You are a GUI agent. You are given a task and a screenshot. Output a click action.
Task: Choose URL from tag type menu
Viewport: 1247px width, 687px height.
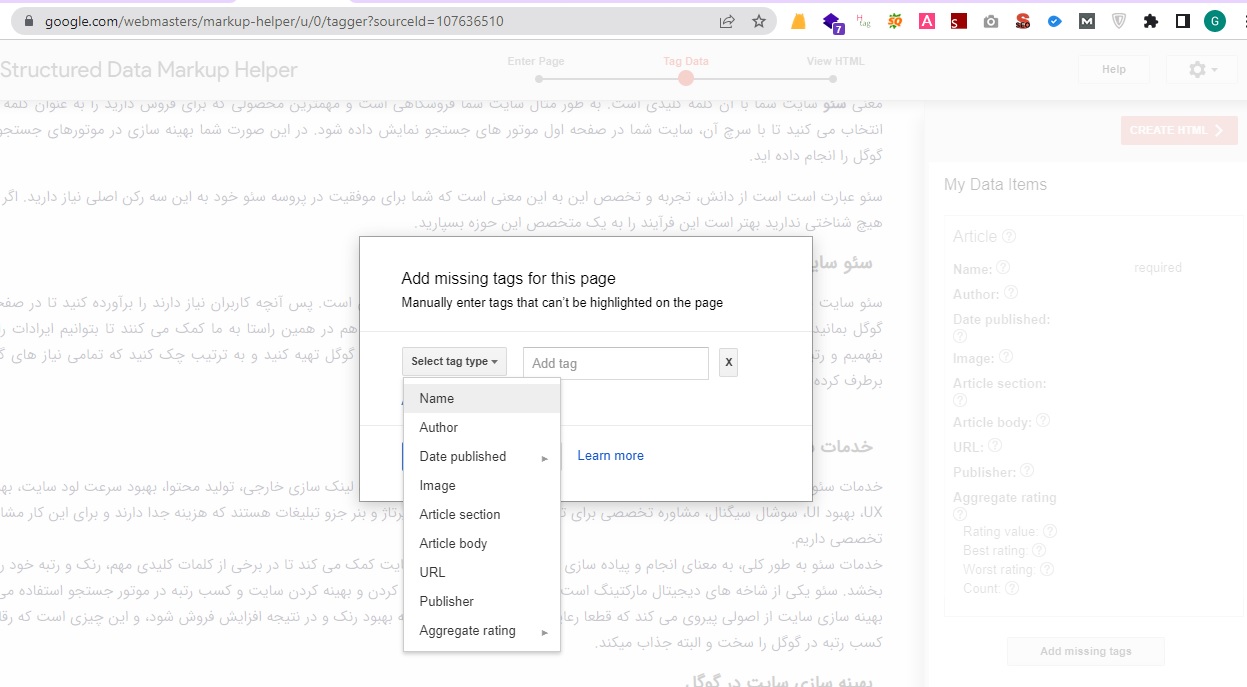tap(482, 572)
